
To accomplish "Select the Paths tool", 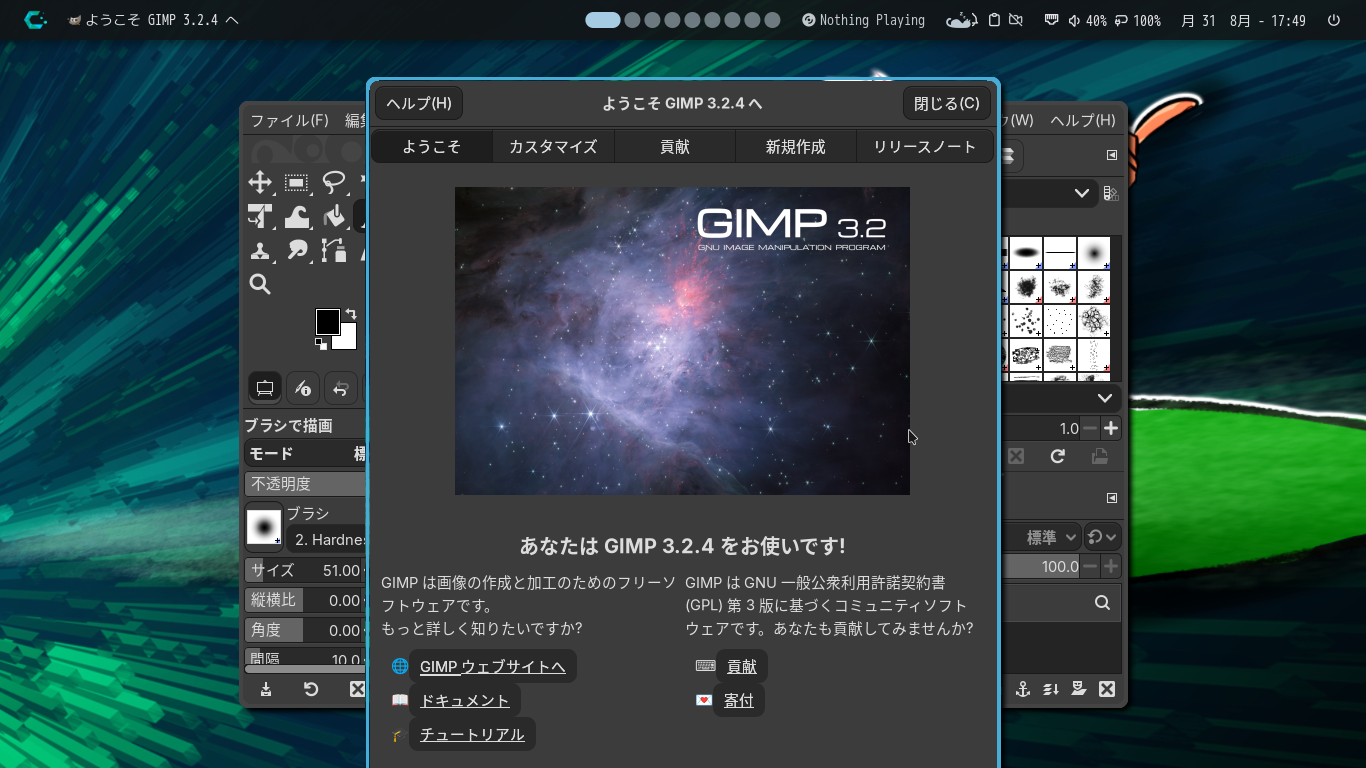I will coord(333,250).
